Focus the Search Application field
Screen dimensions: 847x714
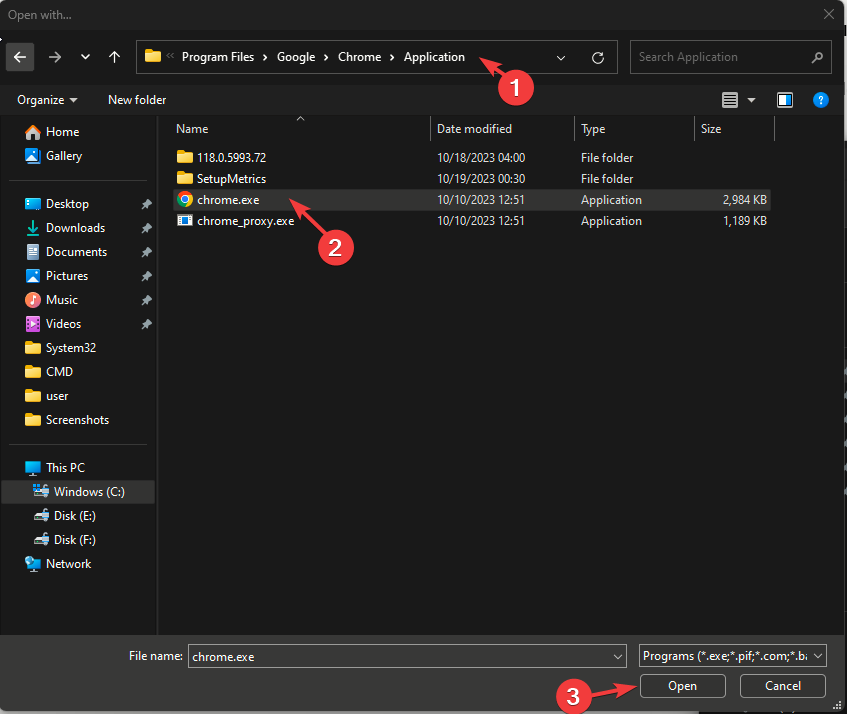(730, 57)
